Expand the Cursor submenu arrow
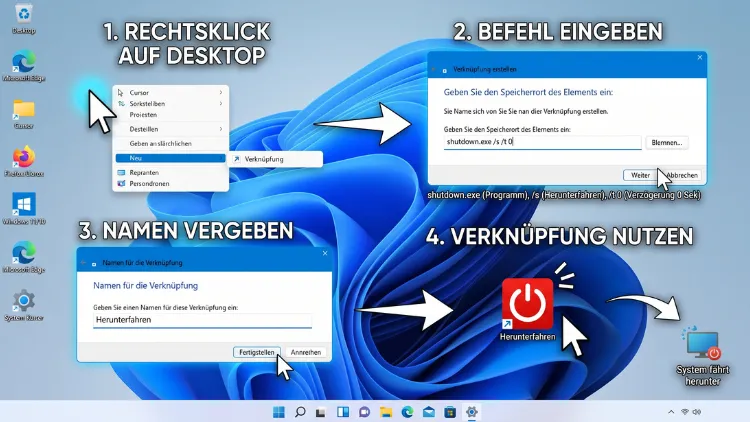750x422 pixels. pos(221,92)
